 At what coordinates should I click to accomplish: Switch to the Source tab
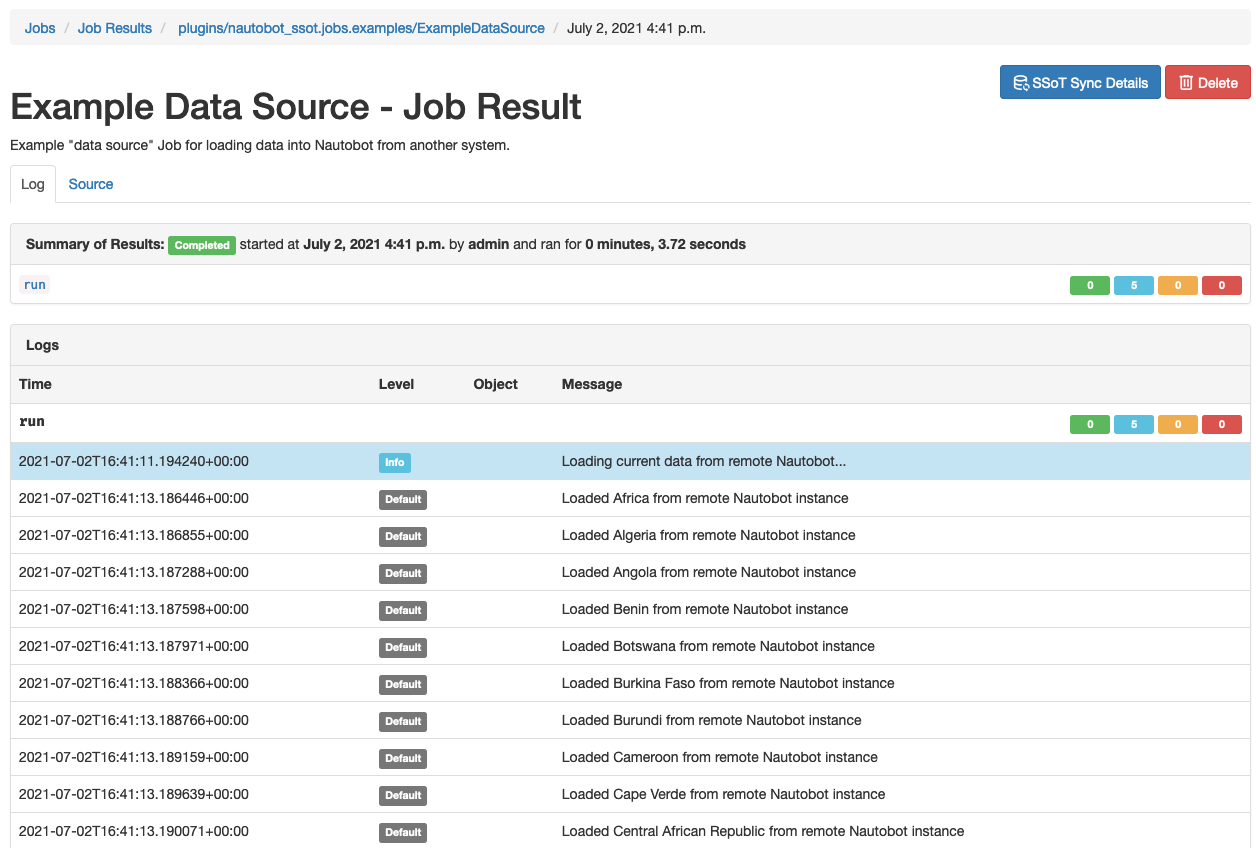pos(90,184)
